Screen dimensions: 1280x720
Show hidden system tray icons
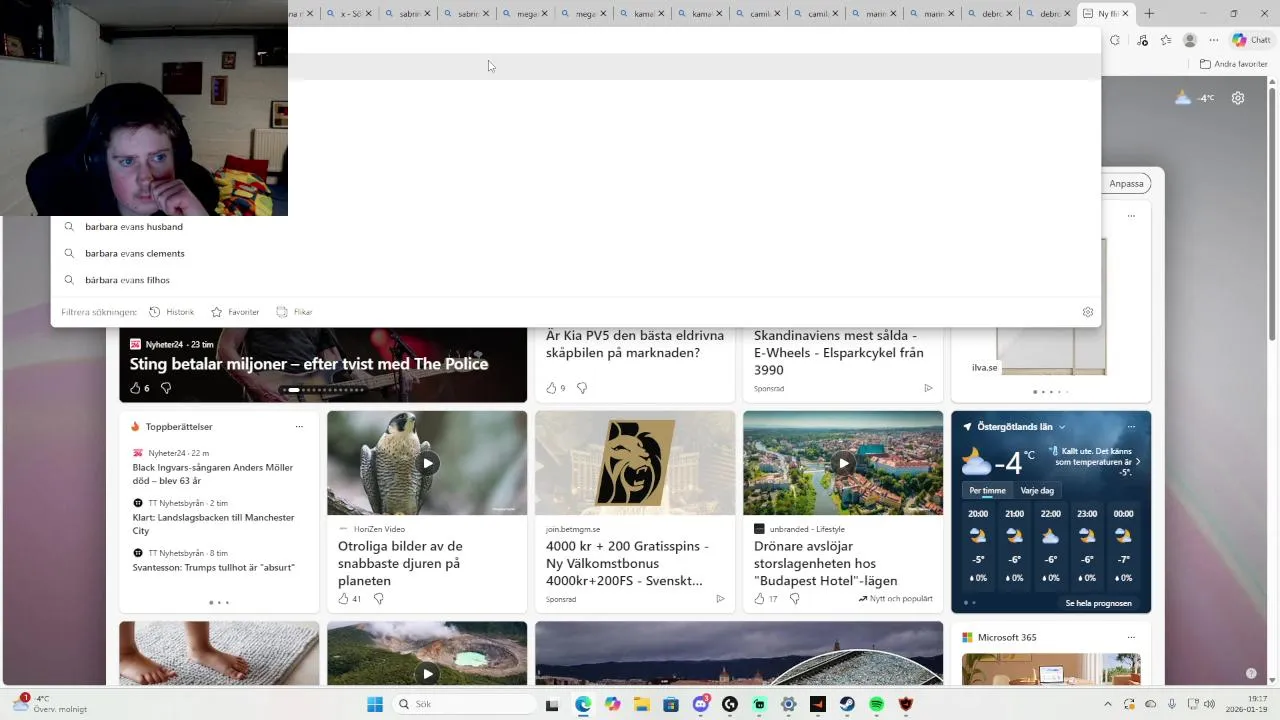tap(1107, 704)
